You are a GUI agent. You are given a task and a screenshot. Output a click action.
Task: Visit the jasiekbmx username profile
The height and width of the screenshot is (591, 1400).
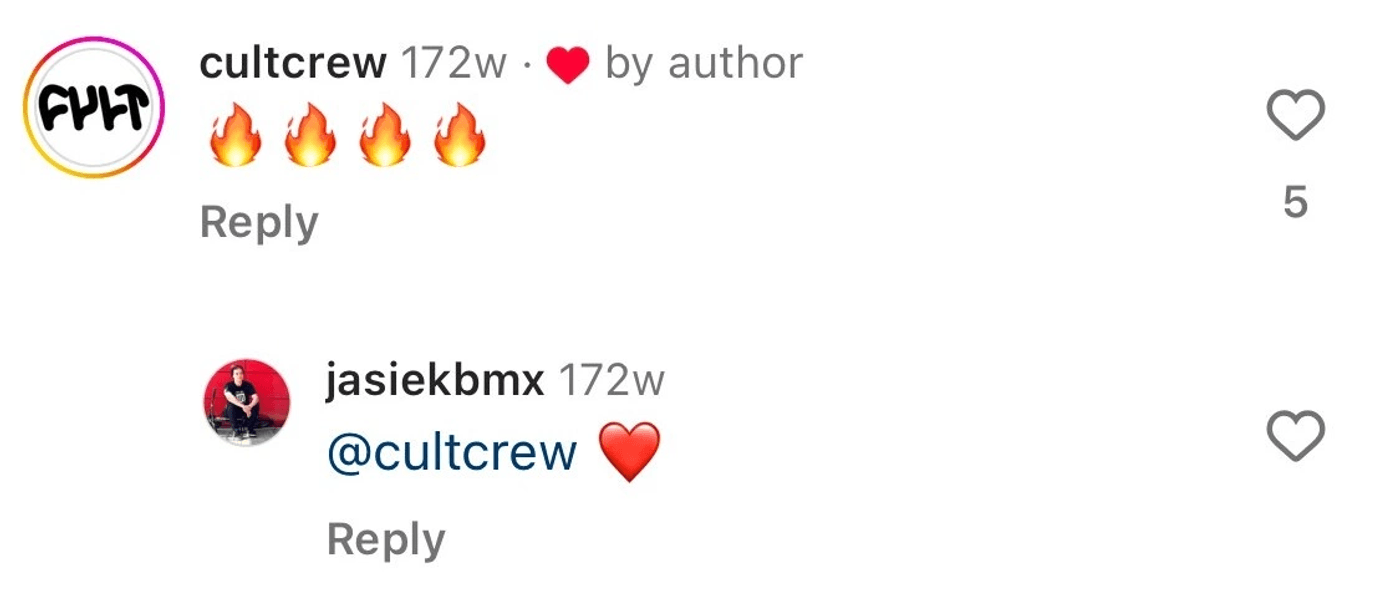click(434, 381)
